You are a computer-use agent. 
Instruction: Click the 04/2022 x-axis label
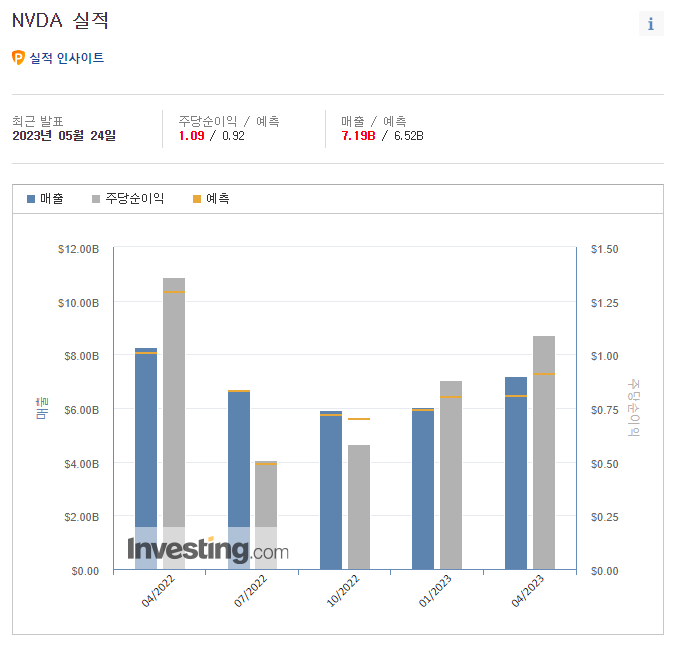coord(158,591)
